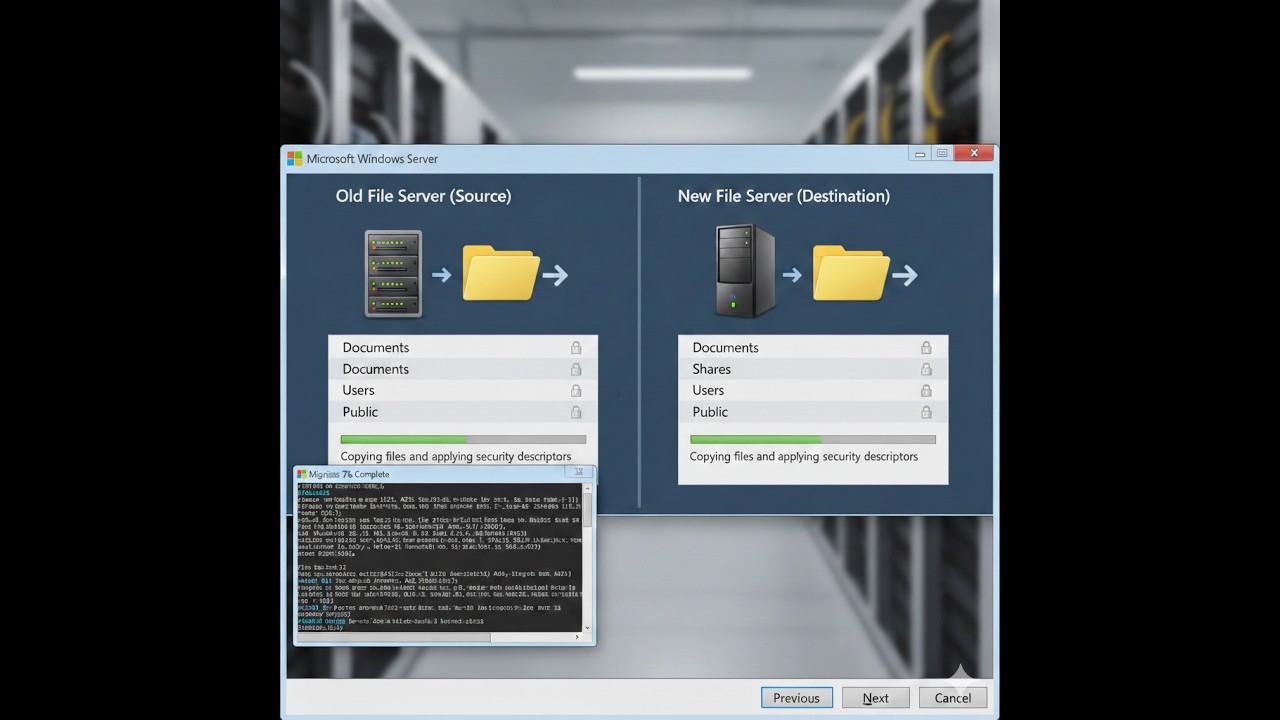
Task: Click the console horizontal scrollbar thumb
Action: [x=394, y=637]
